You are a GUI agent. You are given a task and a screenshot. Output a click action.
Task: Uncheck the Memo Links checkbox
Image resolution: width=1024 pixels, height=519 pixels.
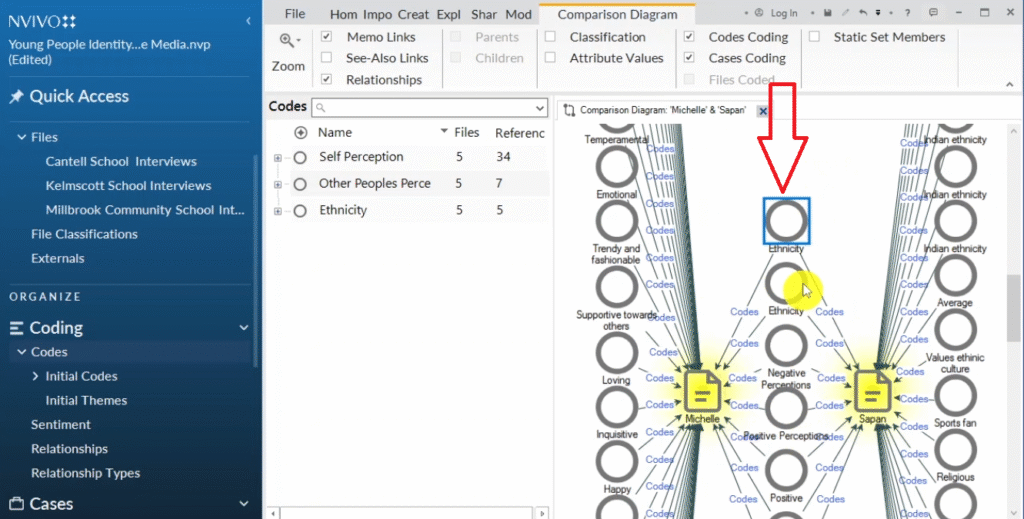tap(326, 37)
